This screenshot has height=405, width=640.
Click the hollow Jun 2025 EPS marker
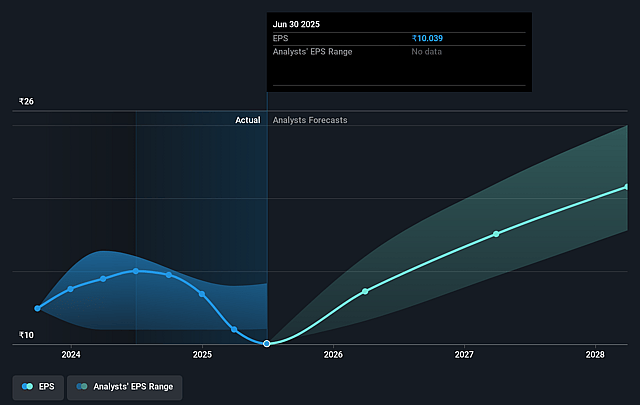pyautogui.click(x=267, y=343)
